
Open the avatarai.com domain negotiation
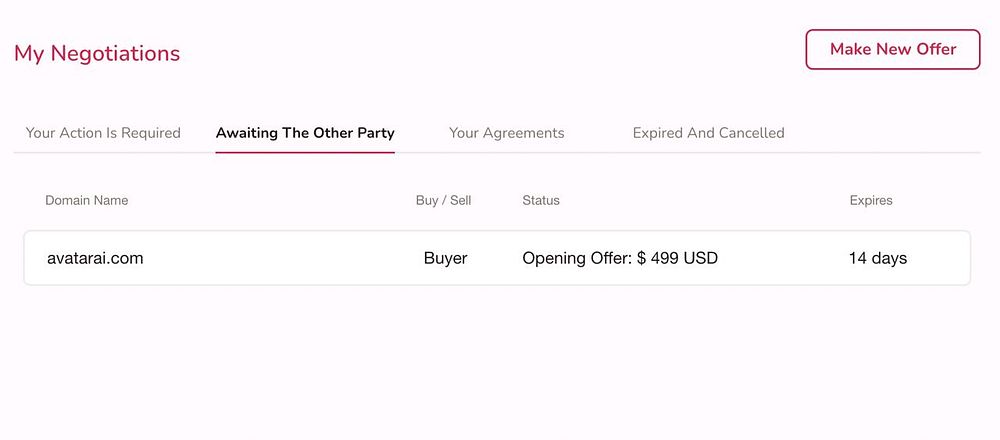point(95,258)
